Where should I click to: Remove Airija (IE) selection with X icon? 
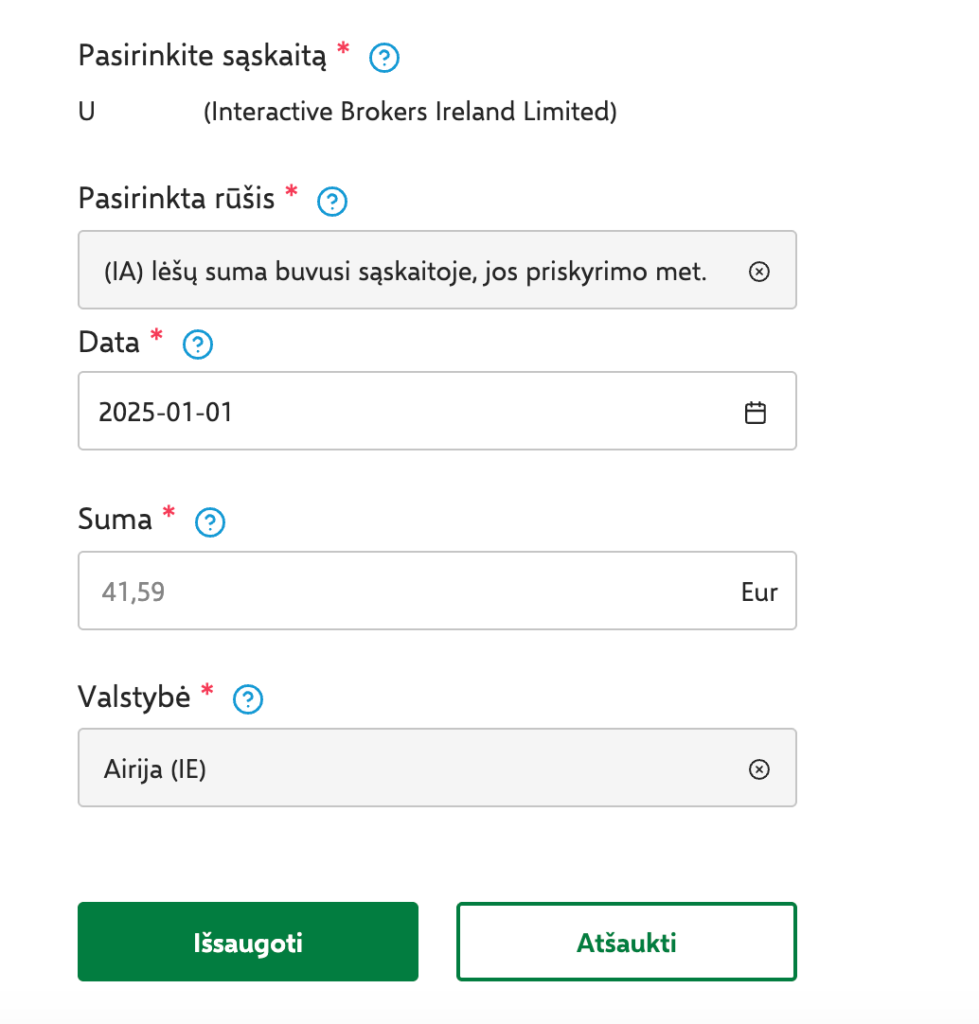(x=759, y=768)
